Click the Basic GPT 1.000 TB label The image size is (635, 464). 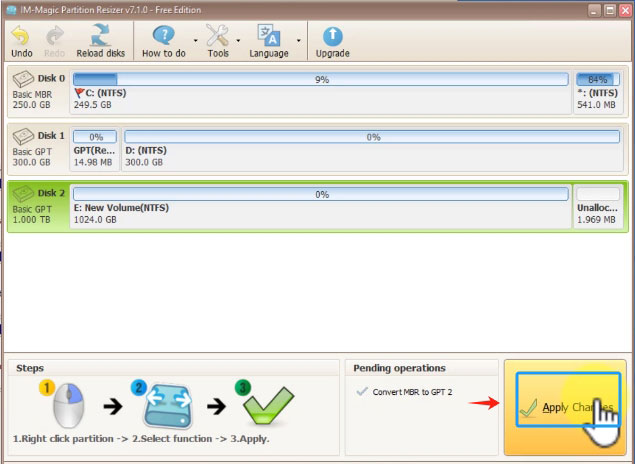click(32, 215)
